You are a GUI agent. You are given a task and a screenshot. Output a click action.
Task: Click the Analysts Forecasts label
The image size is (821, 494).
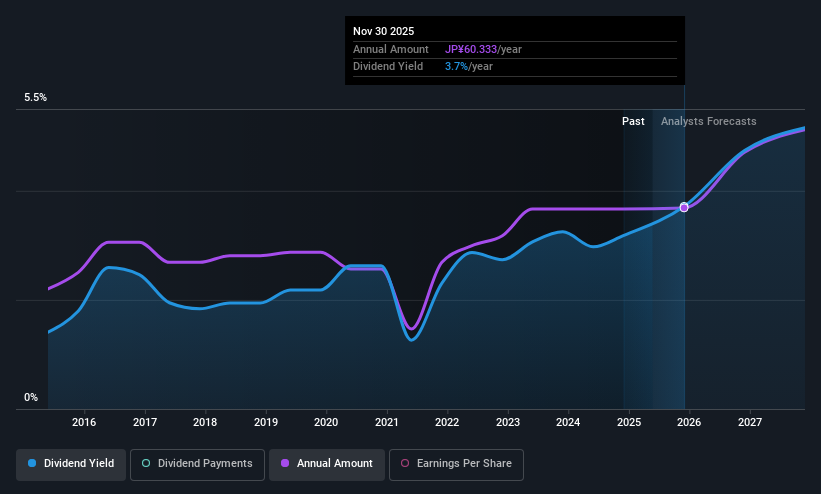(708, 122)
